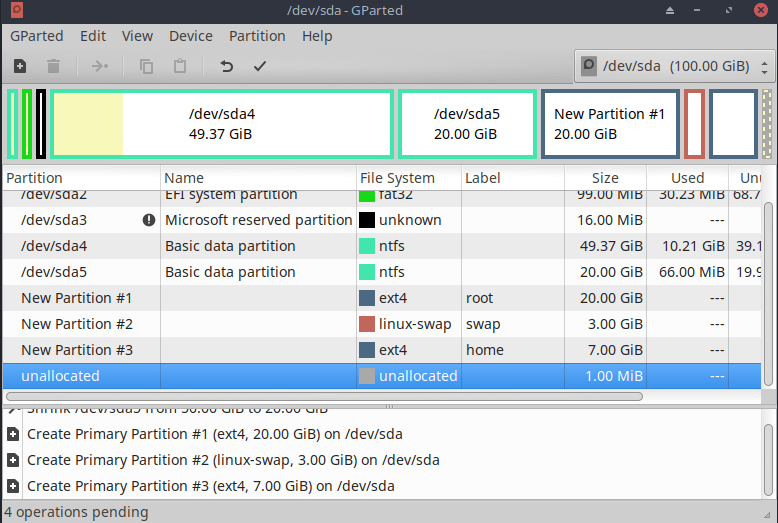Image resolution: width=778 pixels, height=523 pixels.
Task: Click the partition list vertical scrollbar
Action: click(x=769, y=294)
